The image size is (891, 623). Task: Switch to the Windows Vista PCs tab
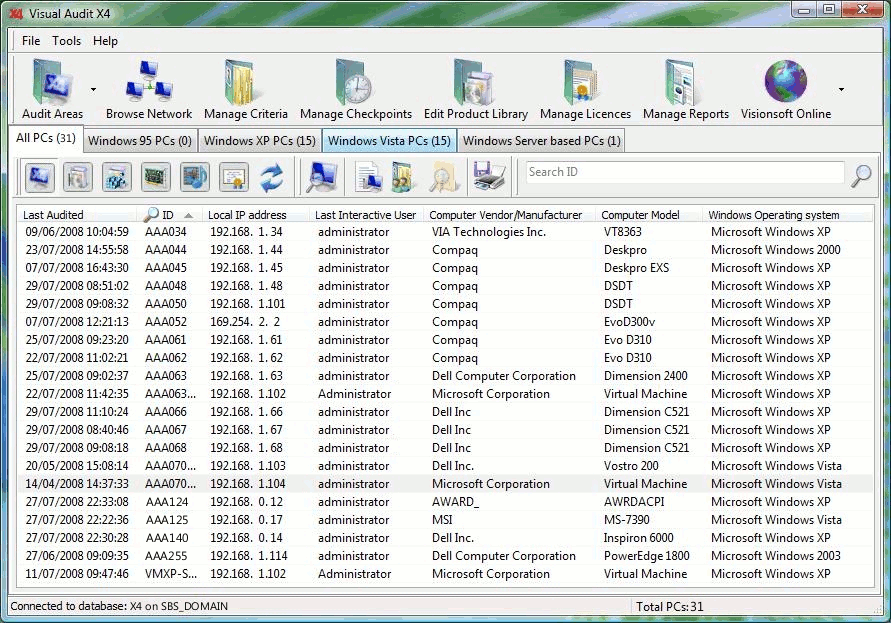tap(389, 141)
